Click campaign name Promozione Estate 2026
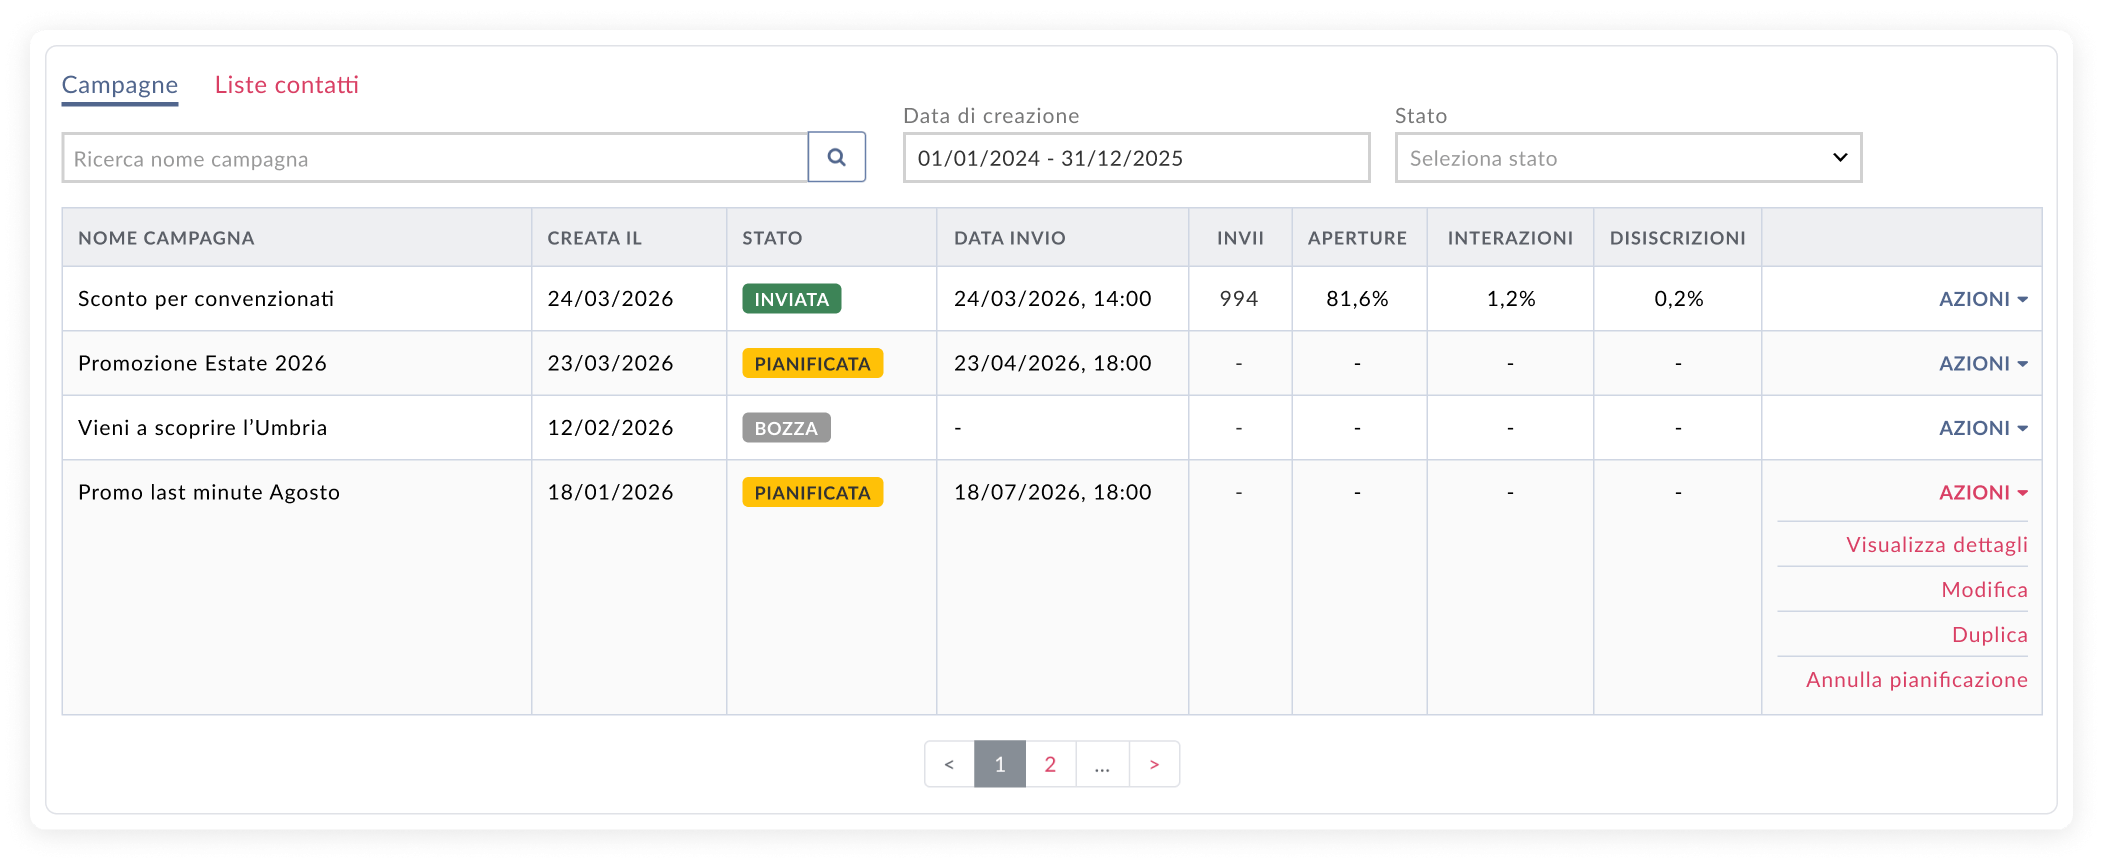The width and height of the screenshot is (2103, 860). [x=202, y=364]
